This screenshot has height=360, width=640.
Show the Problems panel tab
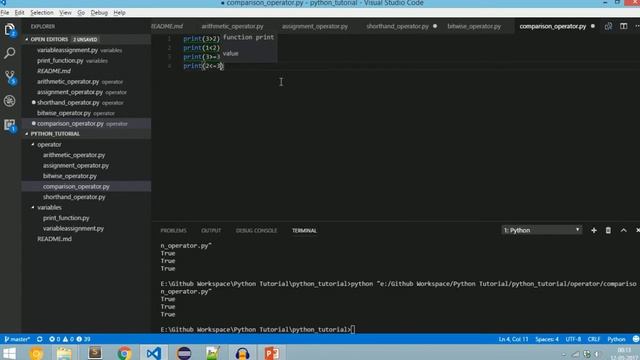[173, 231]
